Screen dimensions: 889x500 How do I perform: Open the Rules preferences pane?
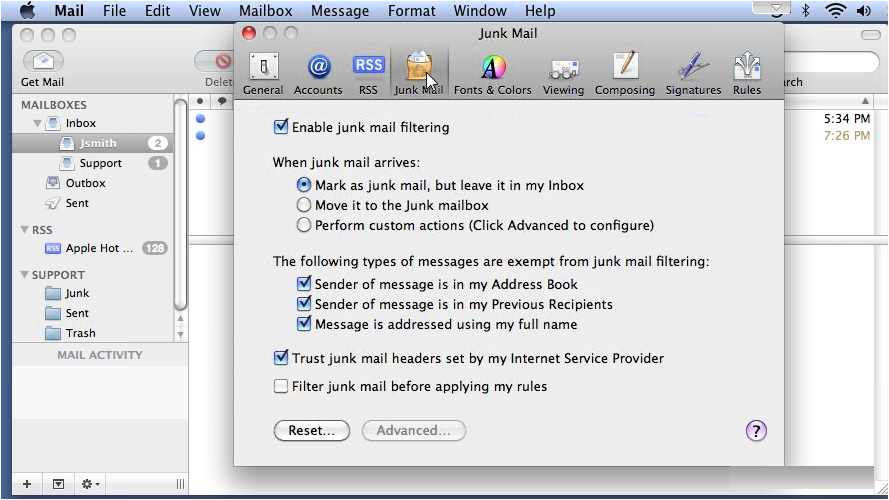click(x=747, y=74)
